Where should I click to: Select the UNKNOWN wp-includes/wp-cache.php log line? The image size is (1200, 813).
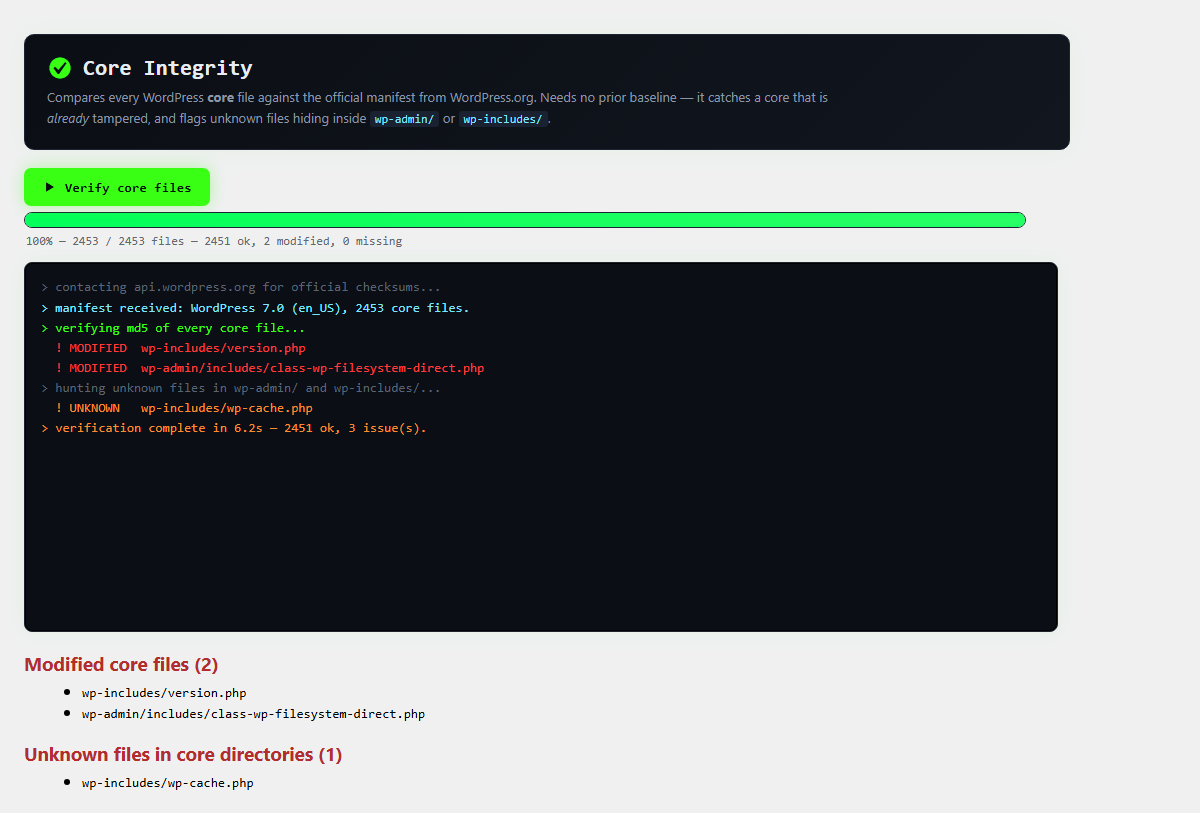pyautogui.click(x=184, y=408)
